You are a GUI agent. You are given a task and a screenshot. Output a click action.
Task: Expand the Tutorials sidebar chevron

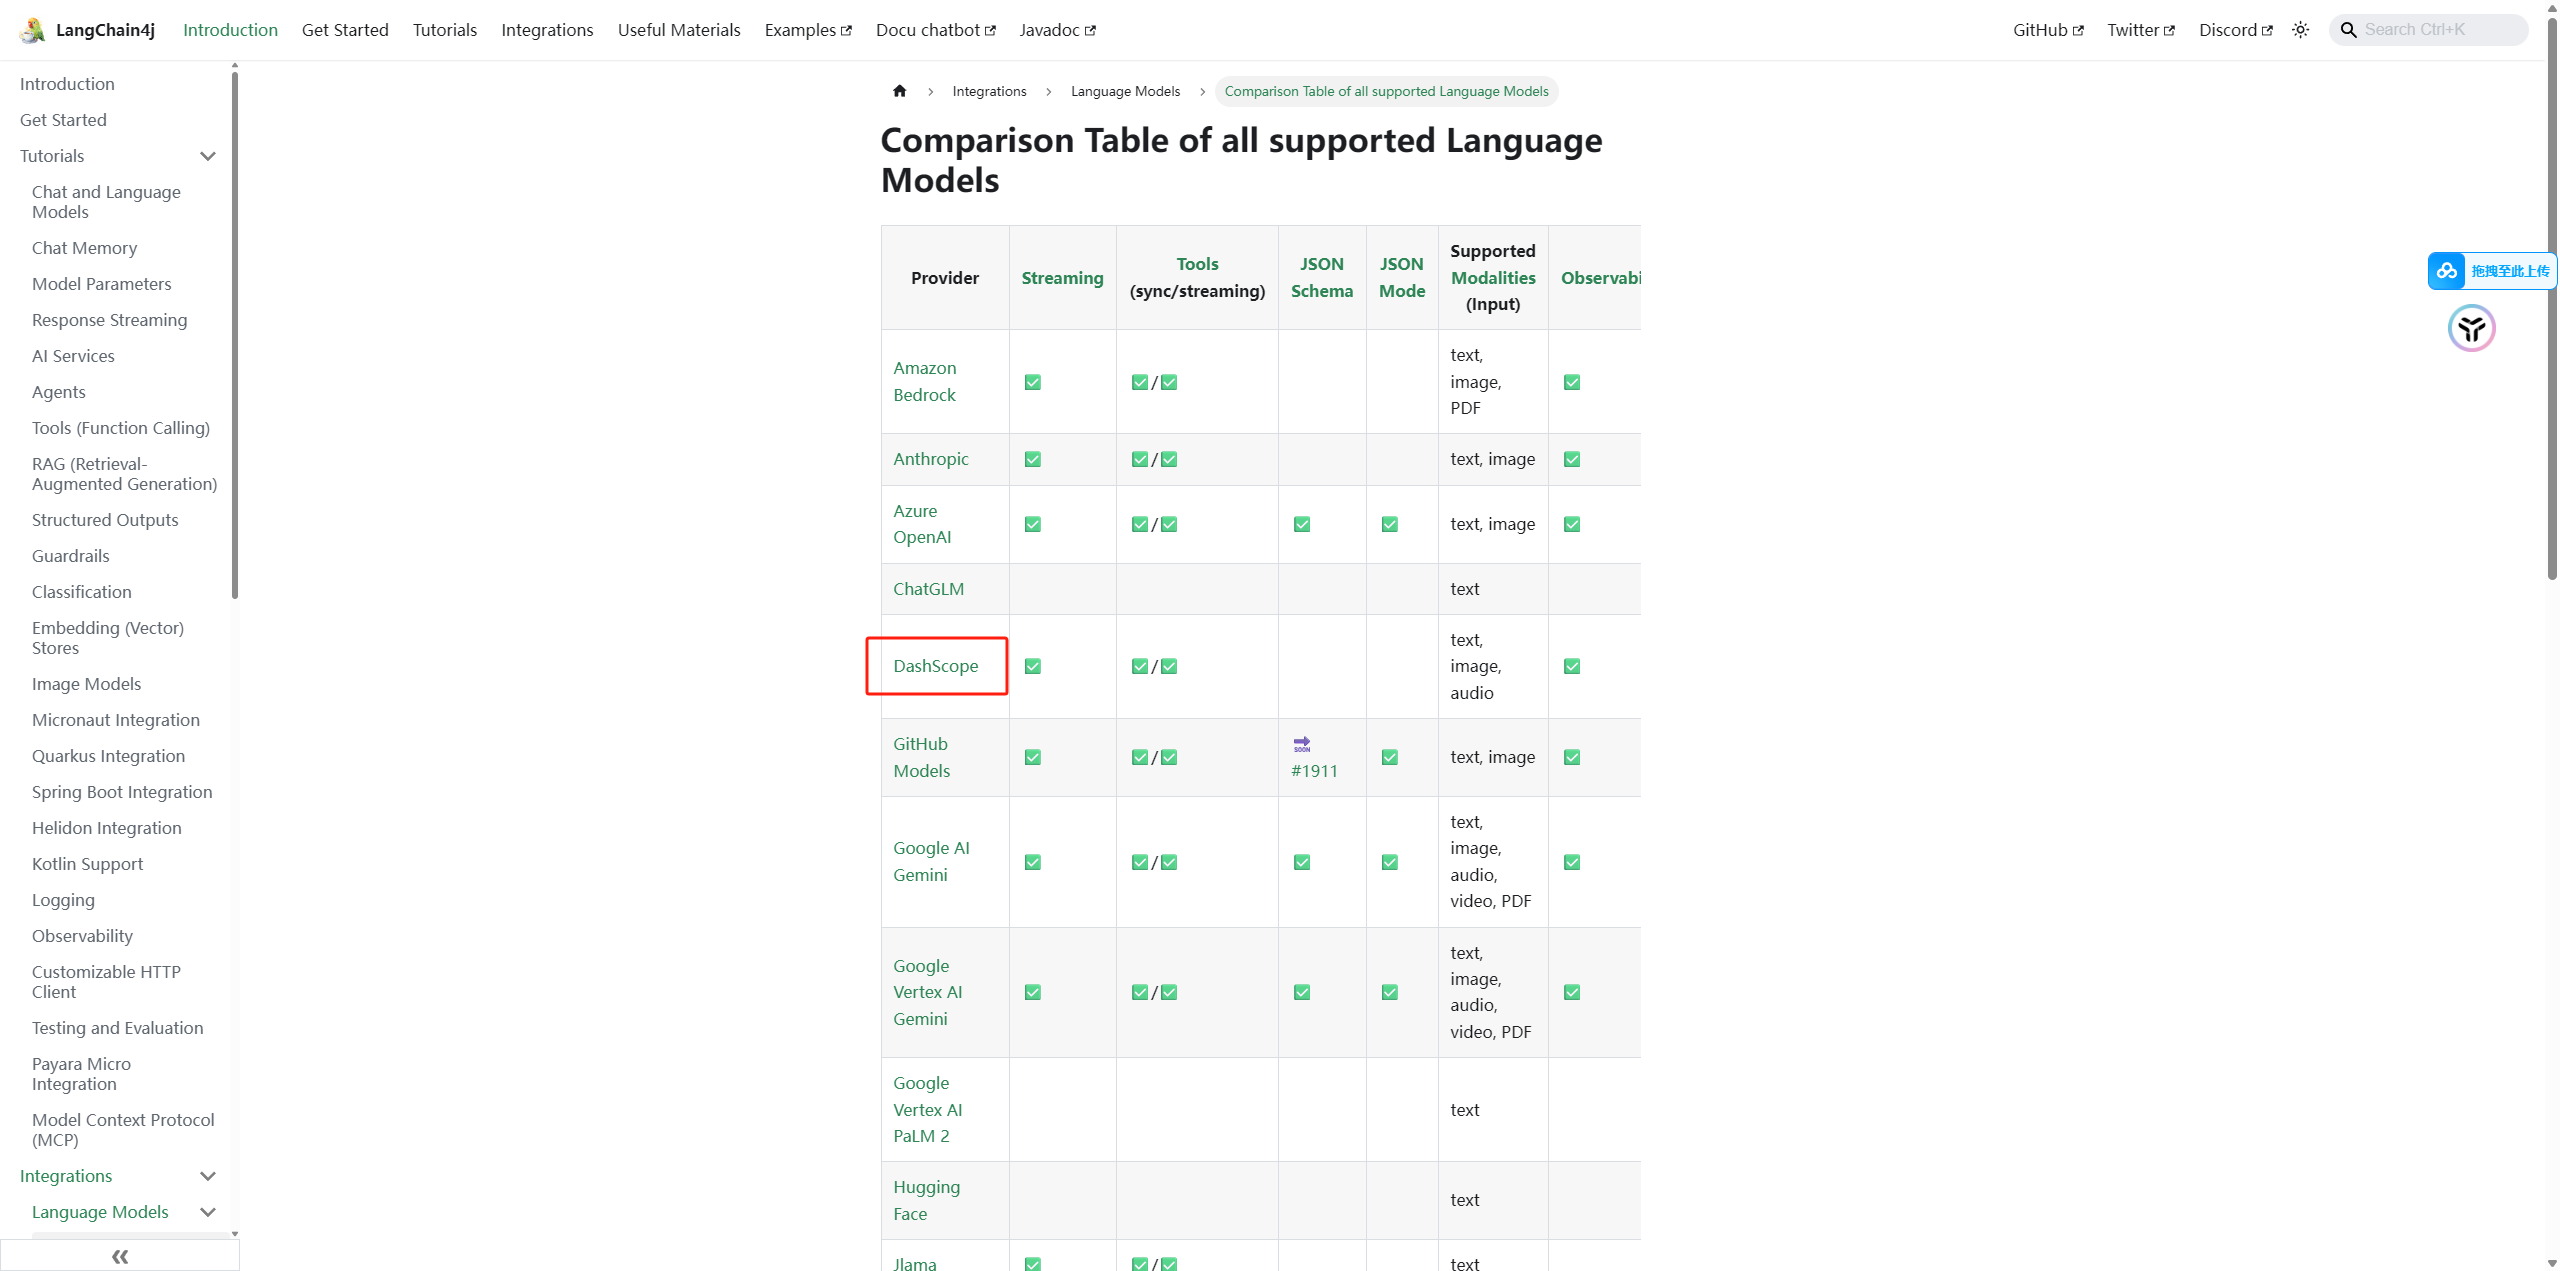pyautogui.click(x=208, y=156)
